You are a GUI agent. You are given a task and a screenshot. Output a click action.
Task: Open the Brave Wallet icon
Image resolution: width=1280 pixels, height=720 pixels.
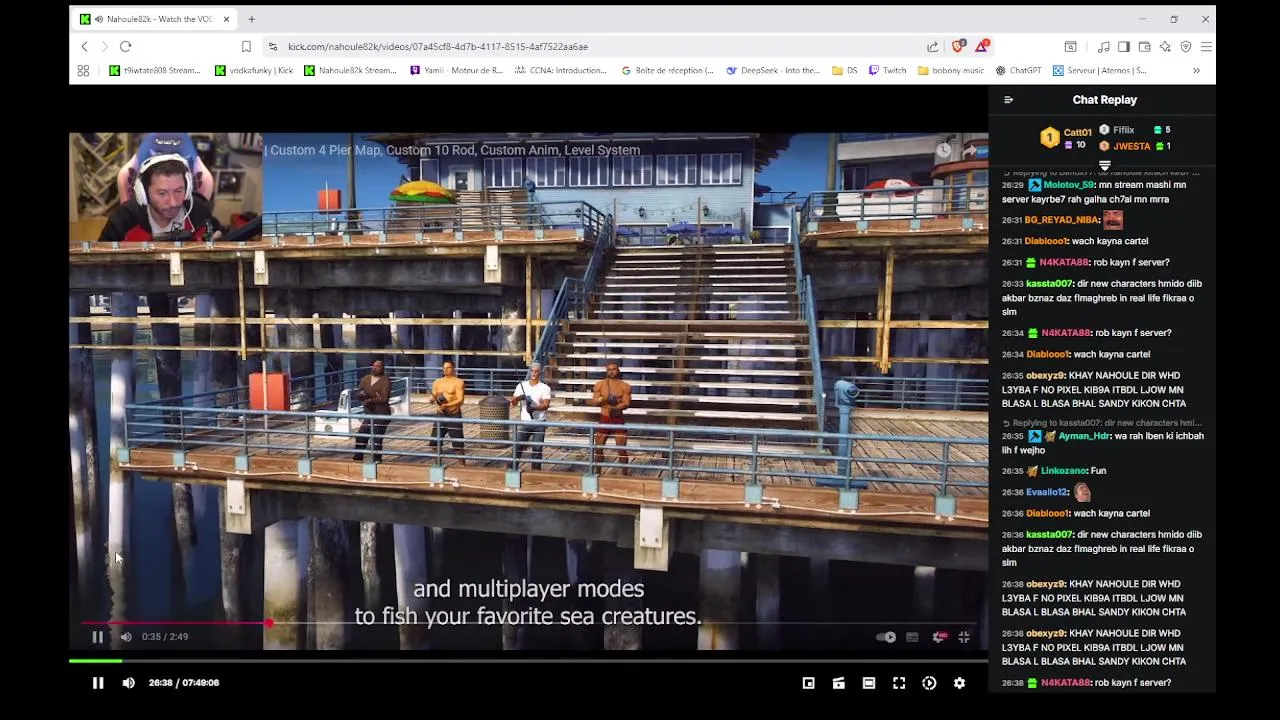pyautogui.click(x=1145, y=47)
